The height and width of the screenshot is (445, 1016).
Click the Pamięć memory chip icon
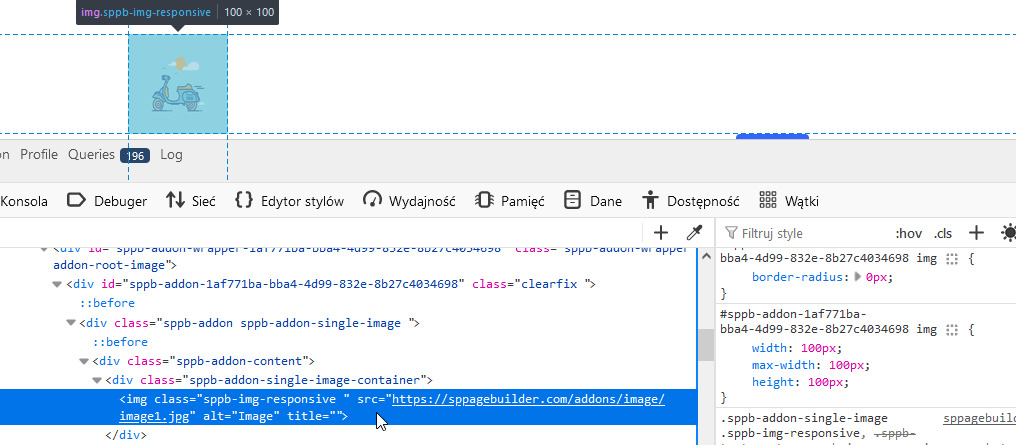[483, 200]
